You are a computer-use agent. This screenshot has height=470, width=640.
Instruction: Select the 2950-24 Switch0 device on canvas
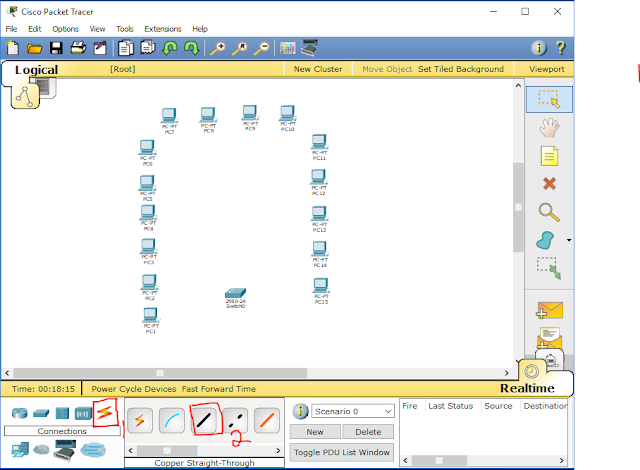click(236, 298)
